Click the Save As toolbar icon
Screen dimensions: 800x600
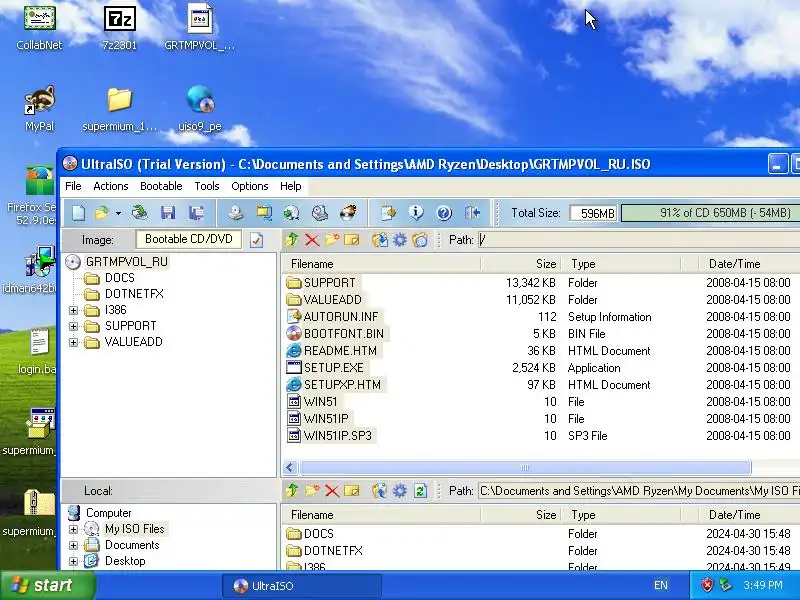(x=196, y=213)
